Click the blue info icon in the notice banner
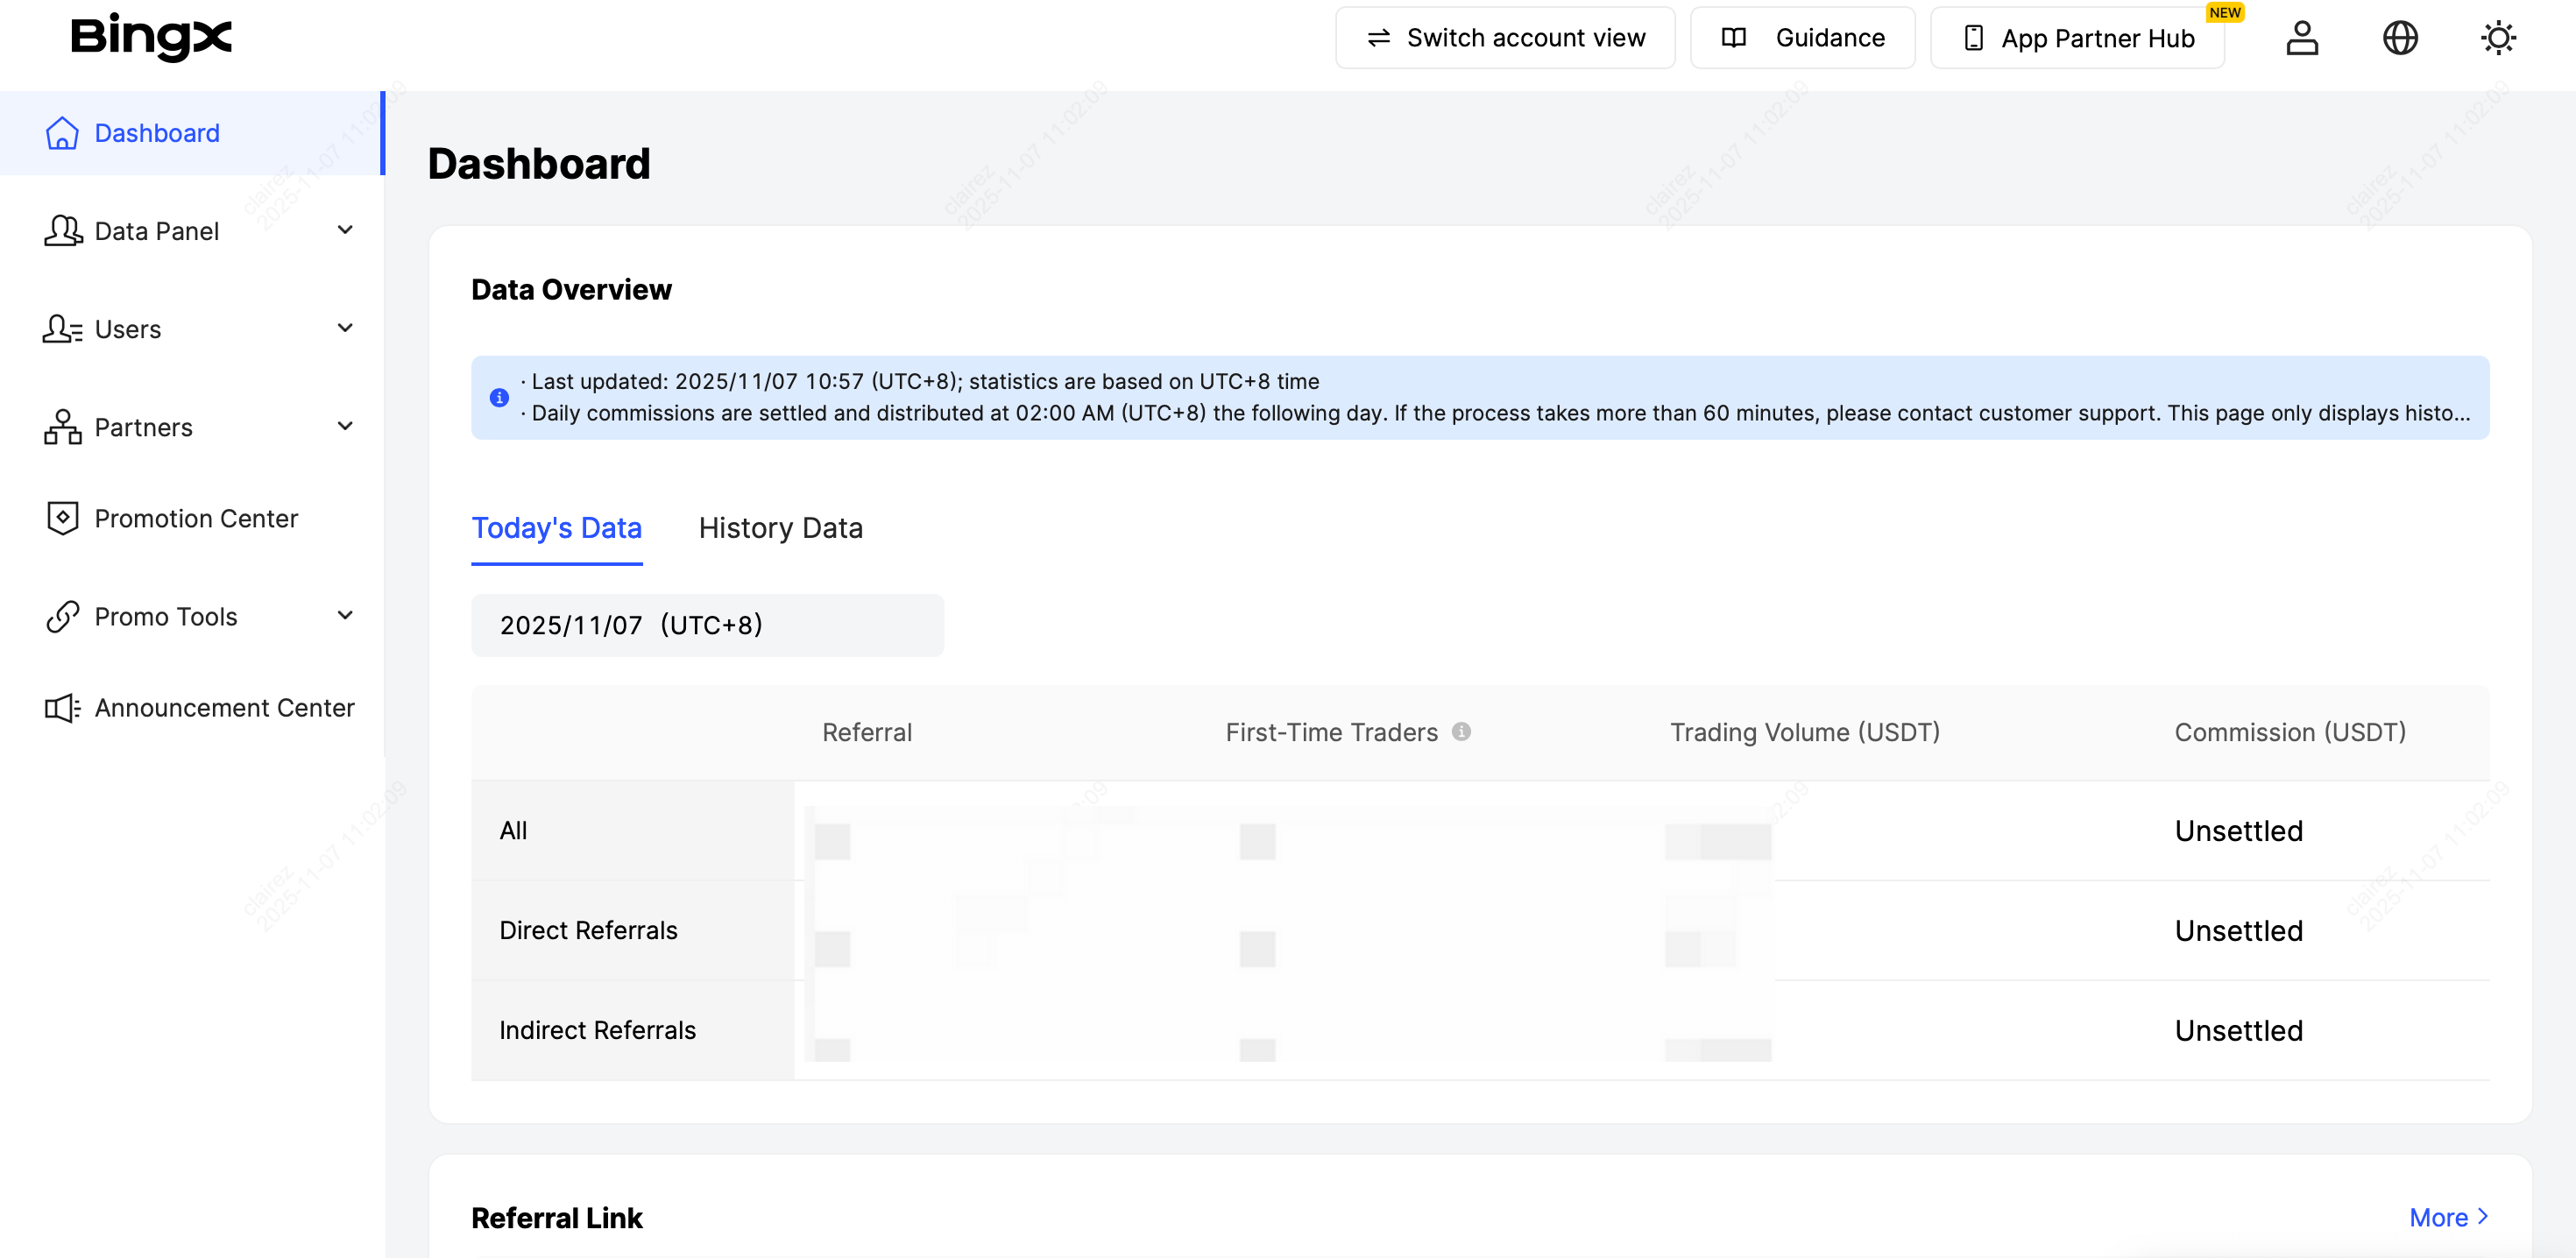This screenshot has height=1258, width=2576. coord(499,397)
